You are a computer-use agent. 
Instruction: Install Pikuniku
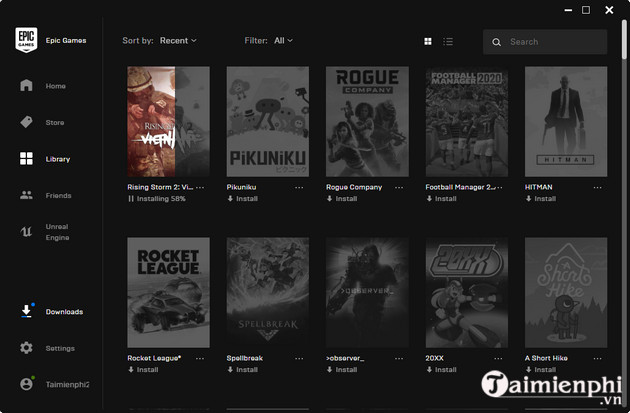(243, 198)
